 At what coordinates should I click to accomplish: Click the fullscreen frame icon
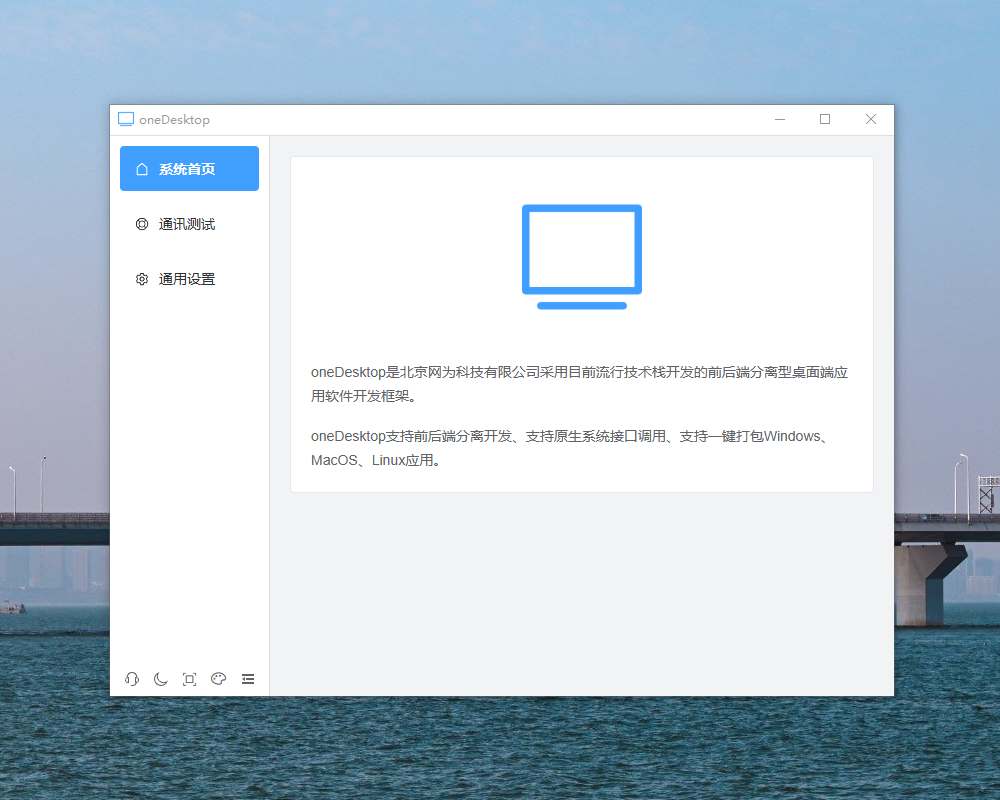coord(189,679)
